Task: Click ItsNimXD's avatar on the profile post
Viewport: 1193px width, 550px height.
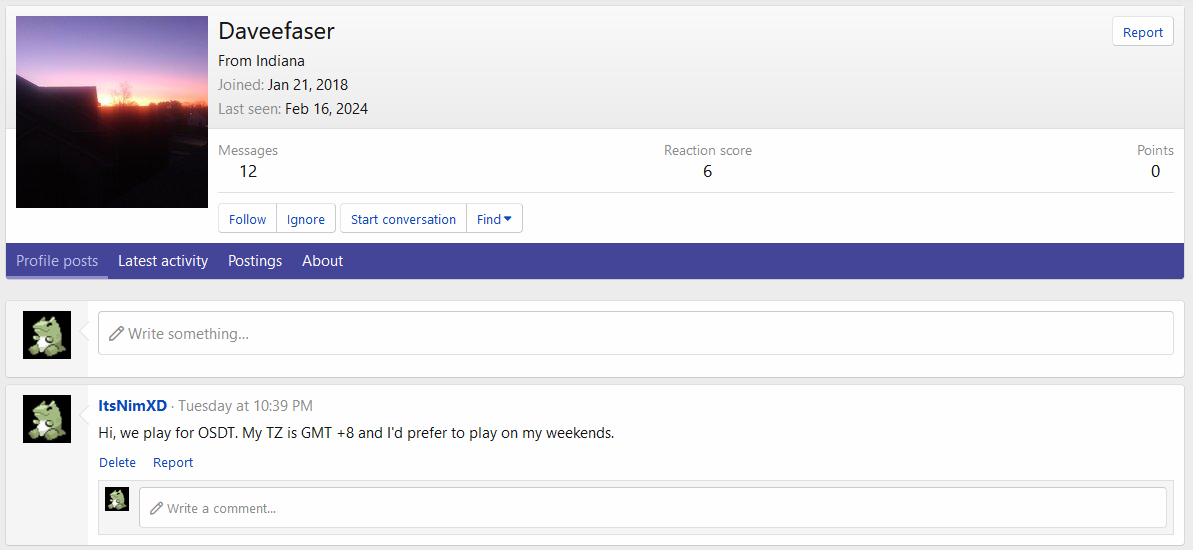Action: (47, 419)
